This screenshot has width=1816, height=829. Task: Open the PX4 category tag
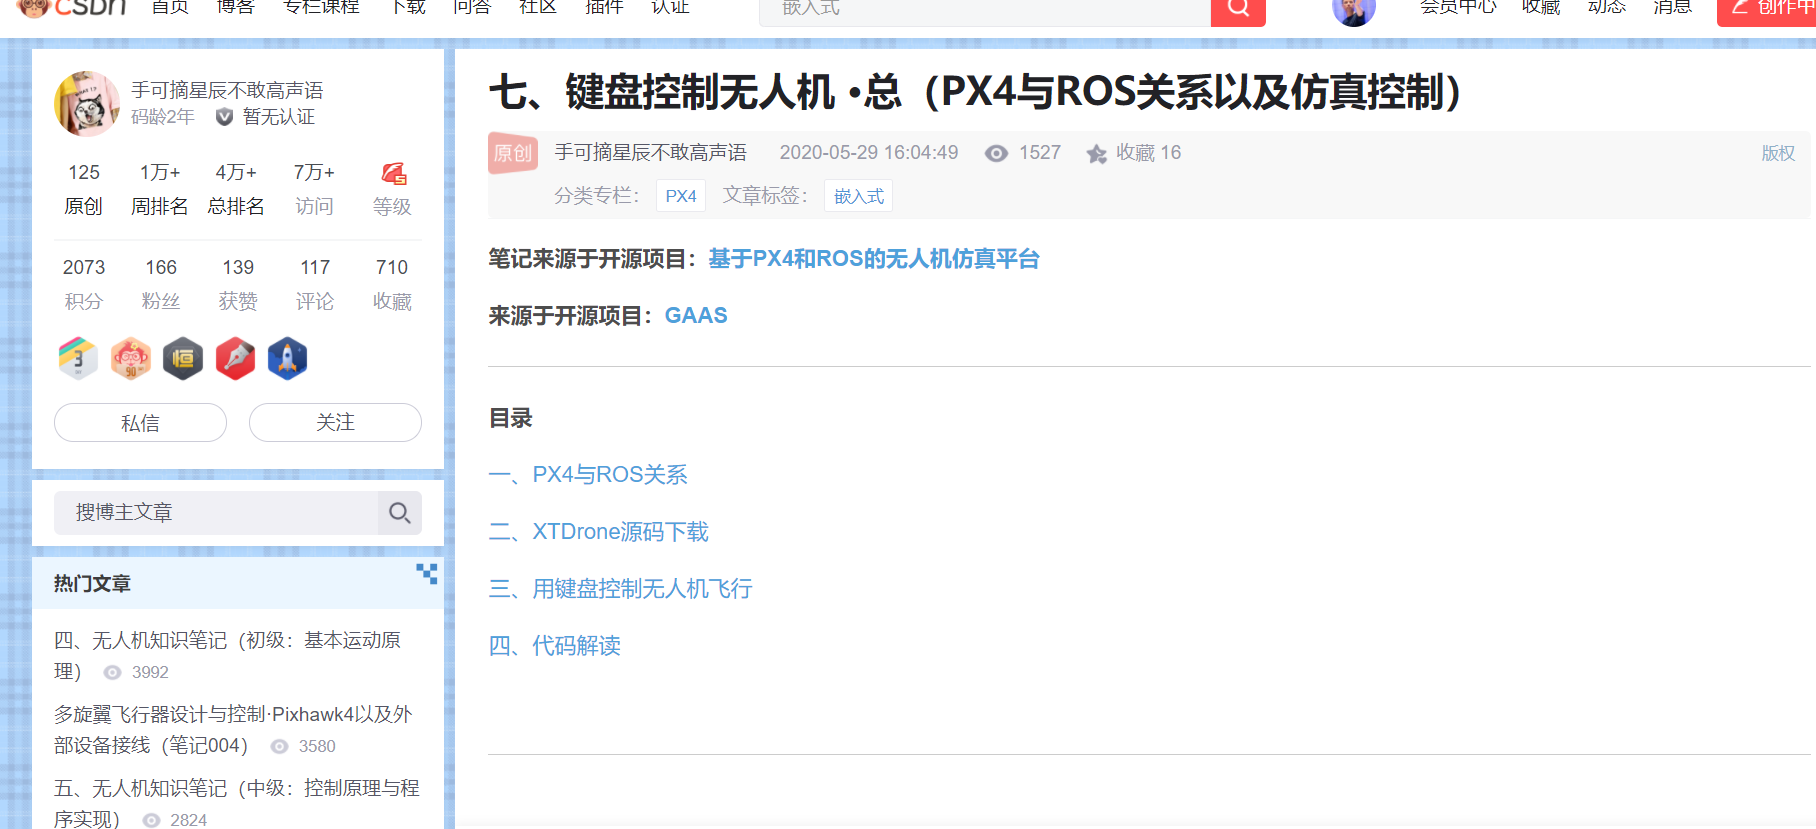(681, 196)
